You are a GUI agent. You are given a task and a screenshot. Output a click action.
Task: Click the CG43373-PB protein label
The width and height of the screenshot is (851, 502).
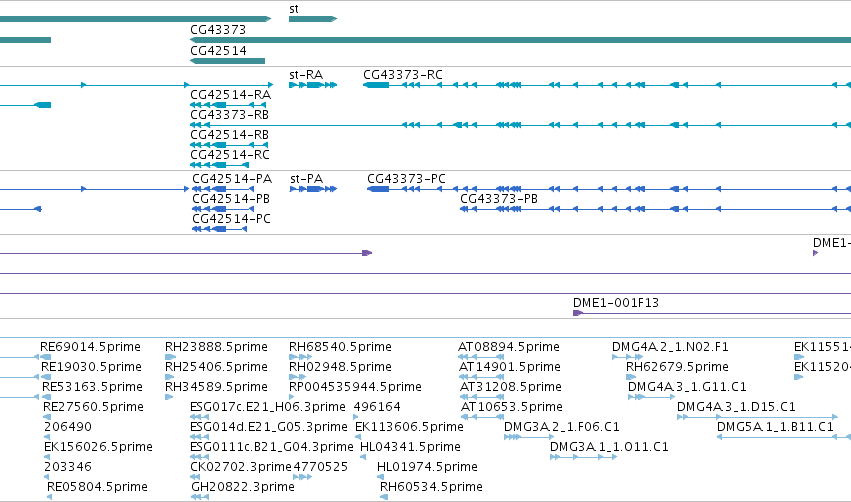(x=499, y=199)
